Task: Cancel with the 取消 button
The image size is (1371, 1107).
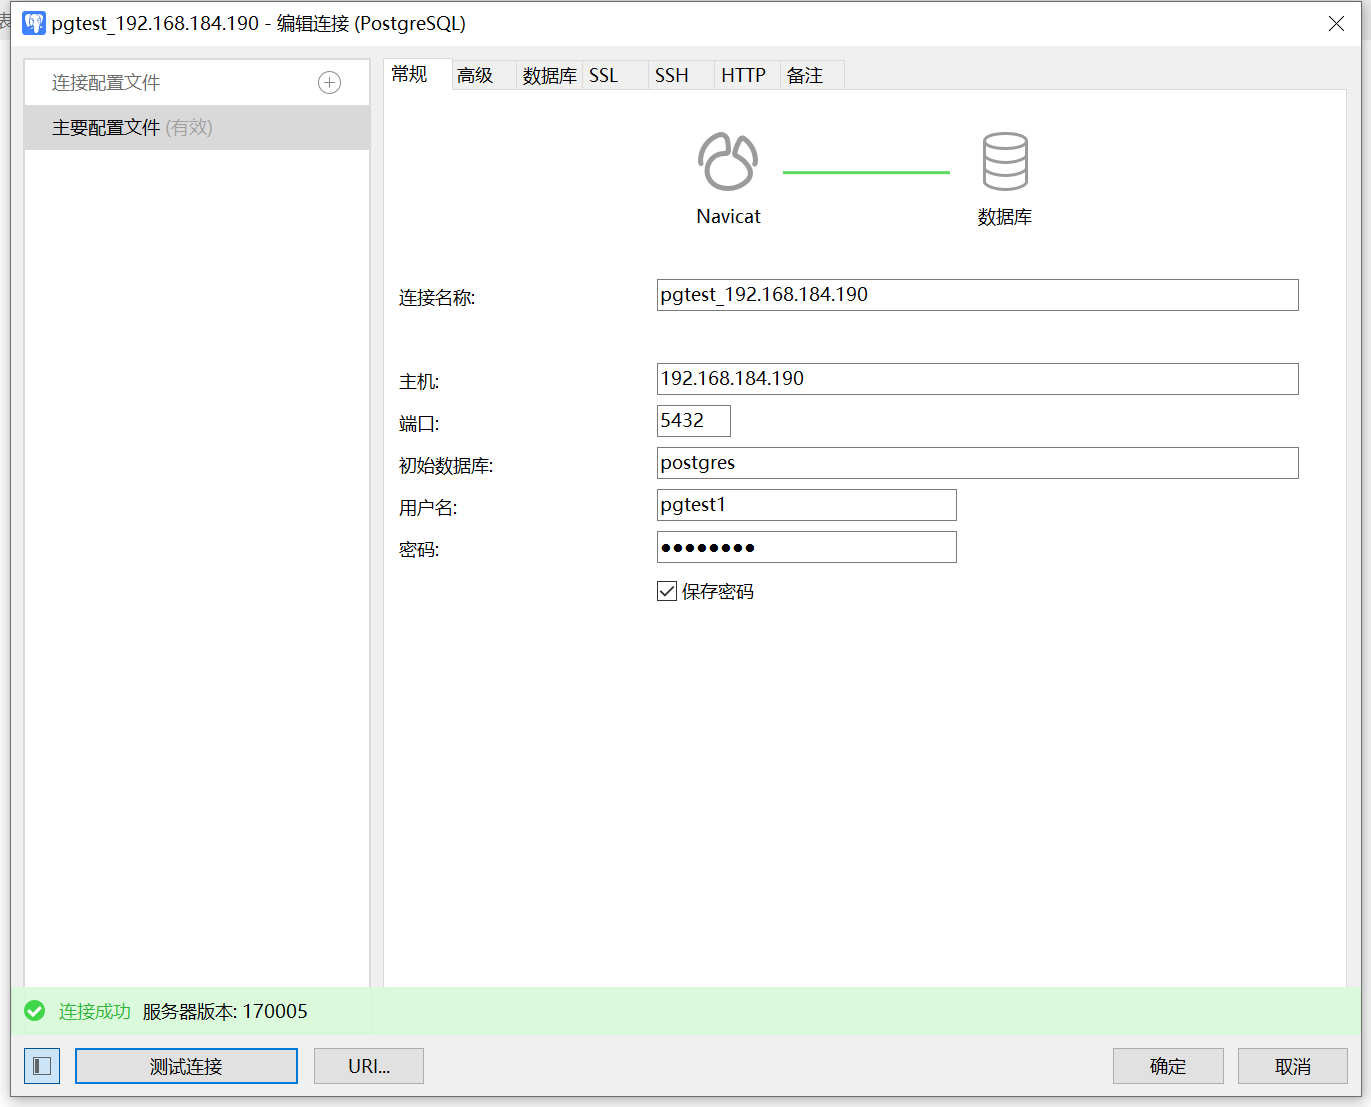Action: [x=1293, y=1066]
